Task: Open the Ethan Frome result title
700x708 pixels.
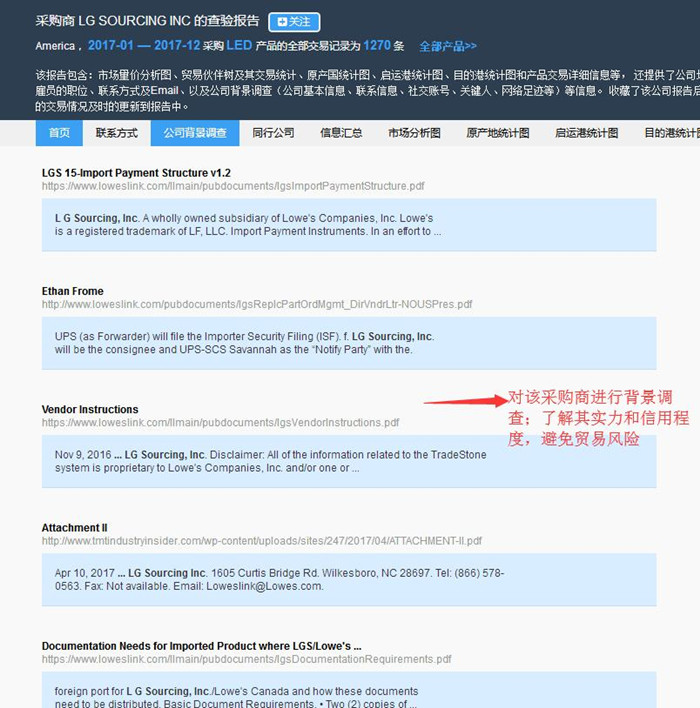Action: click(72, 291)
